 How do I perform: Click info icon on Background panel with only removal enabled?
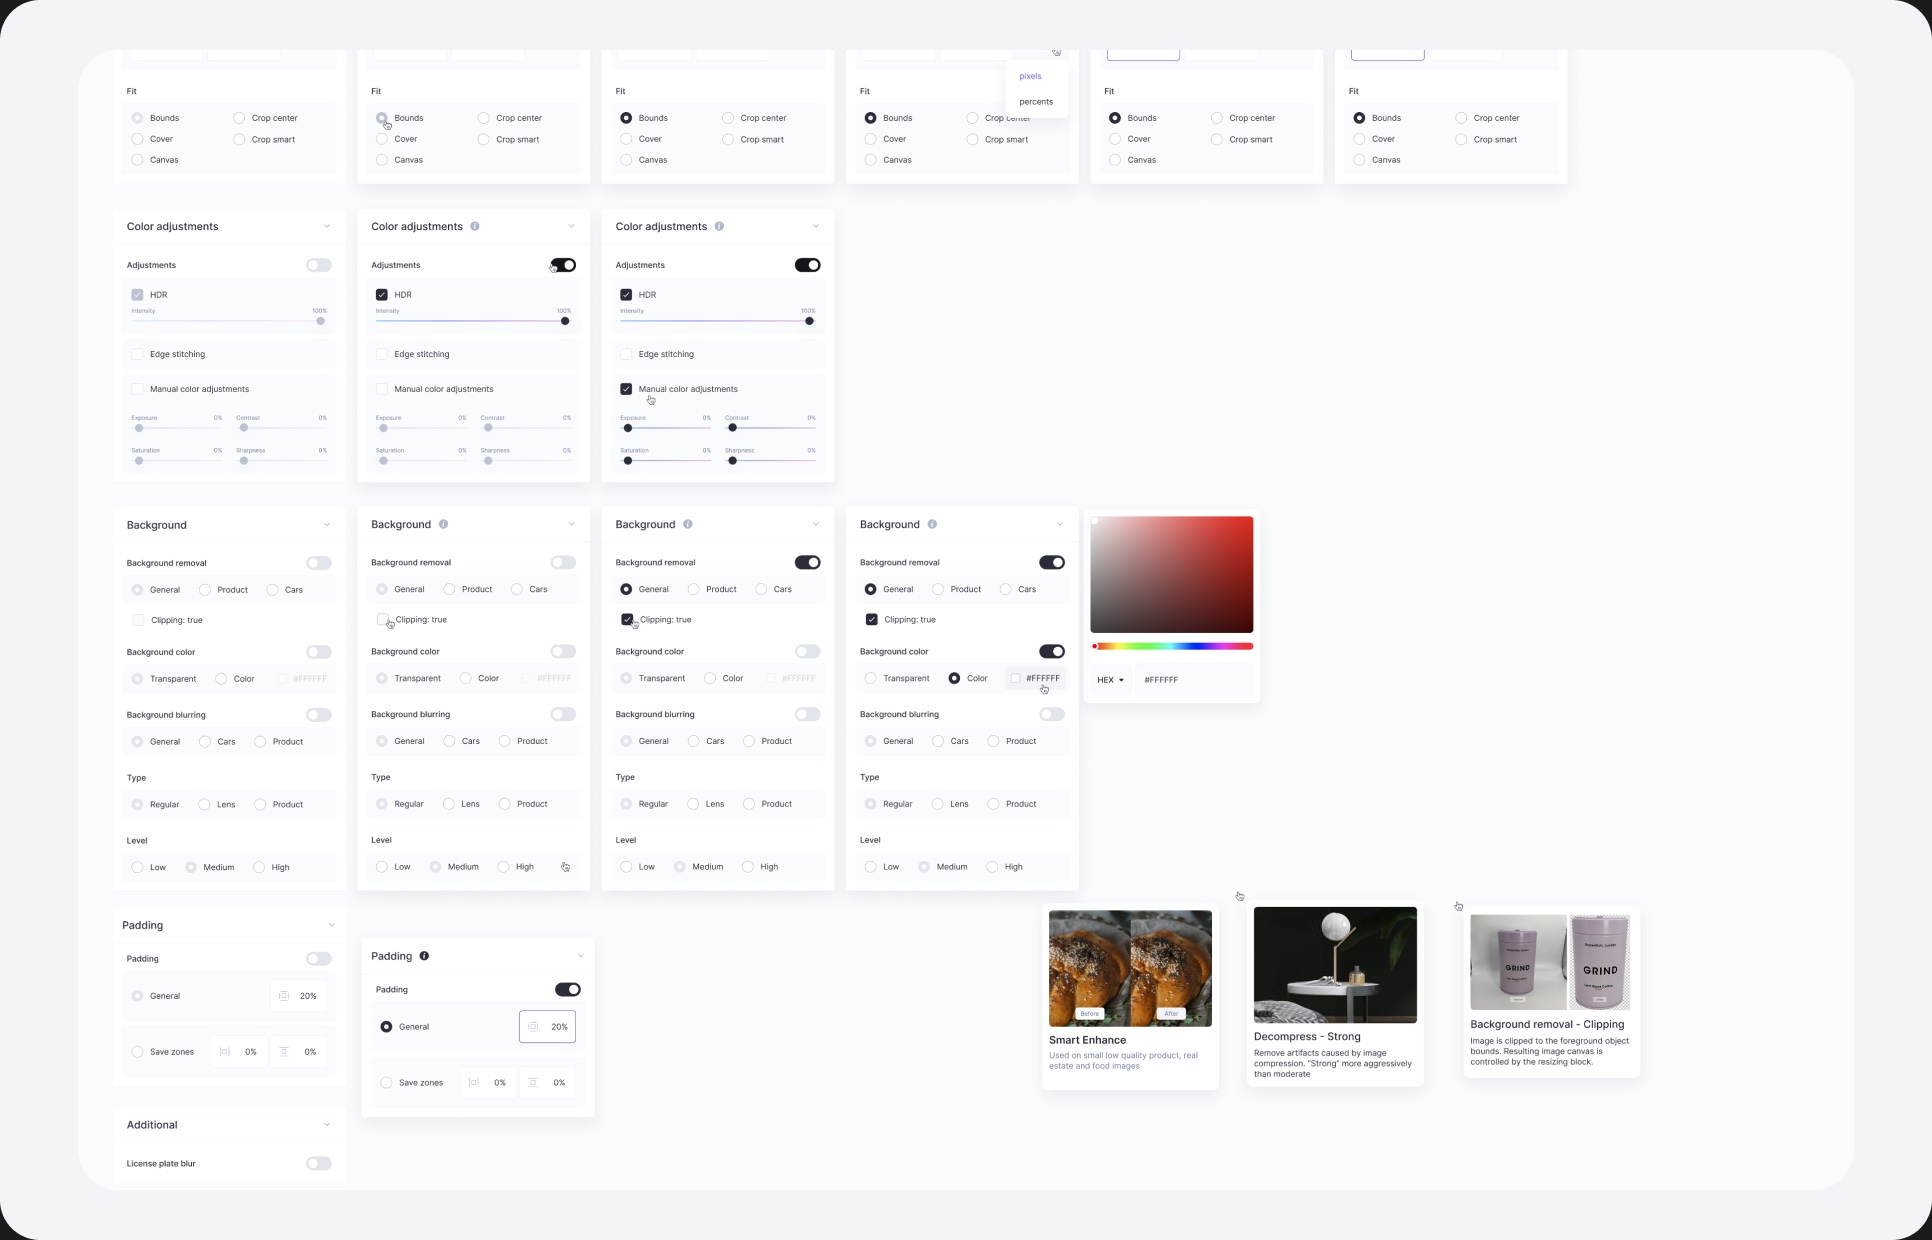click(688, 525)
